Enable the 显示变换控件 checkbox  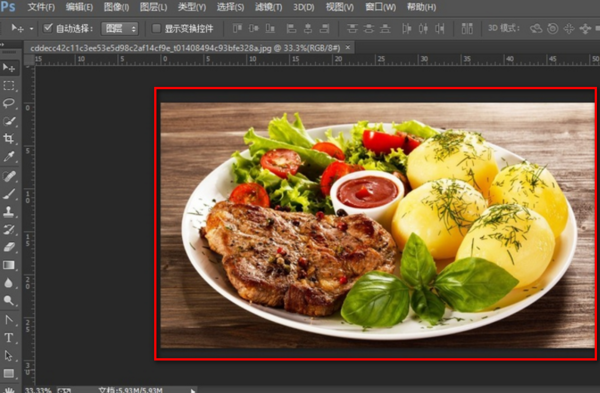[156, 28]
